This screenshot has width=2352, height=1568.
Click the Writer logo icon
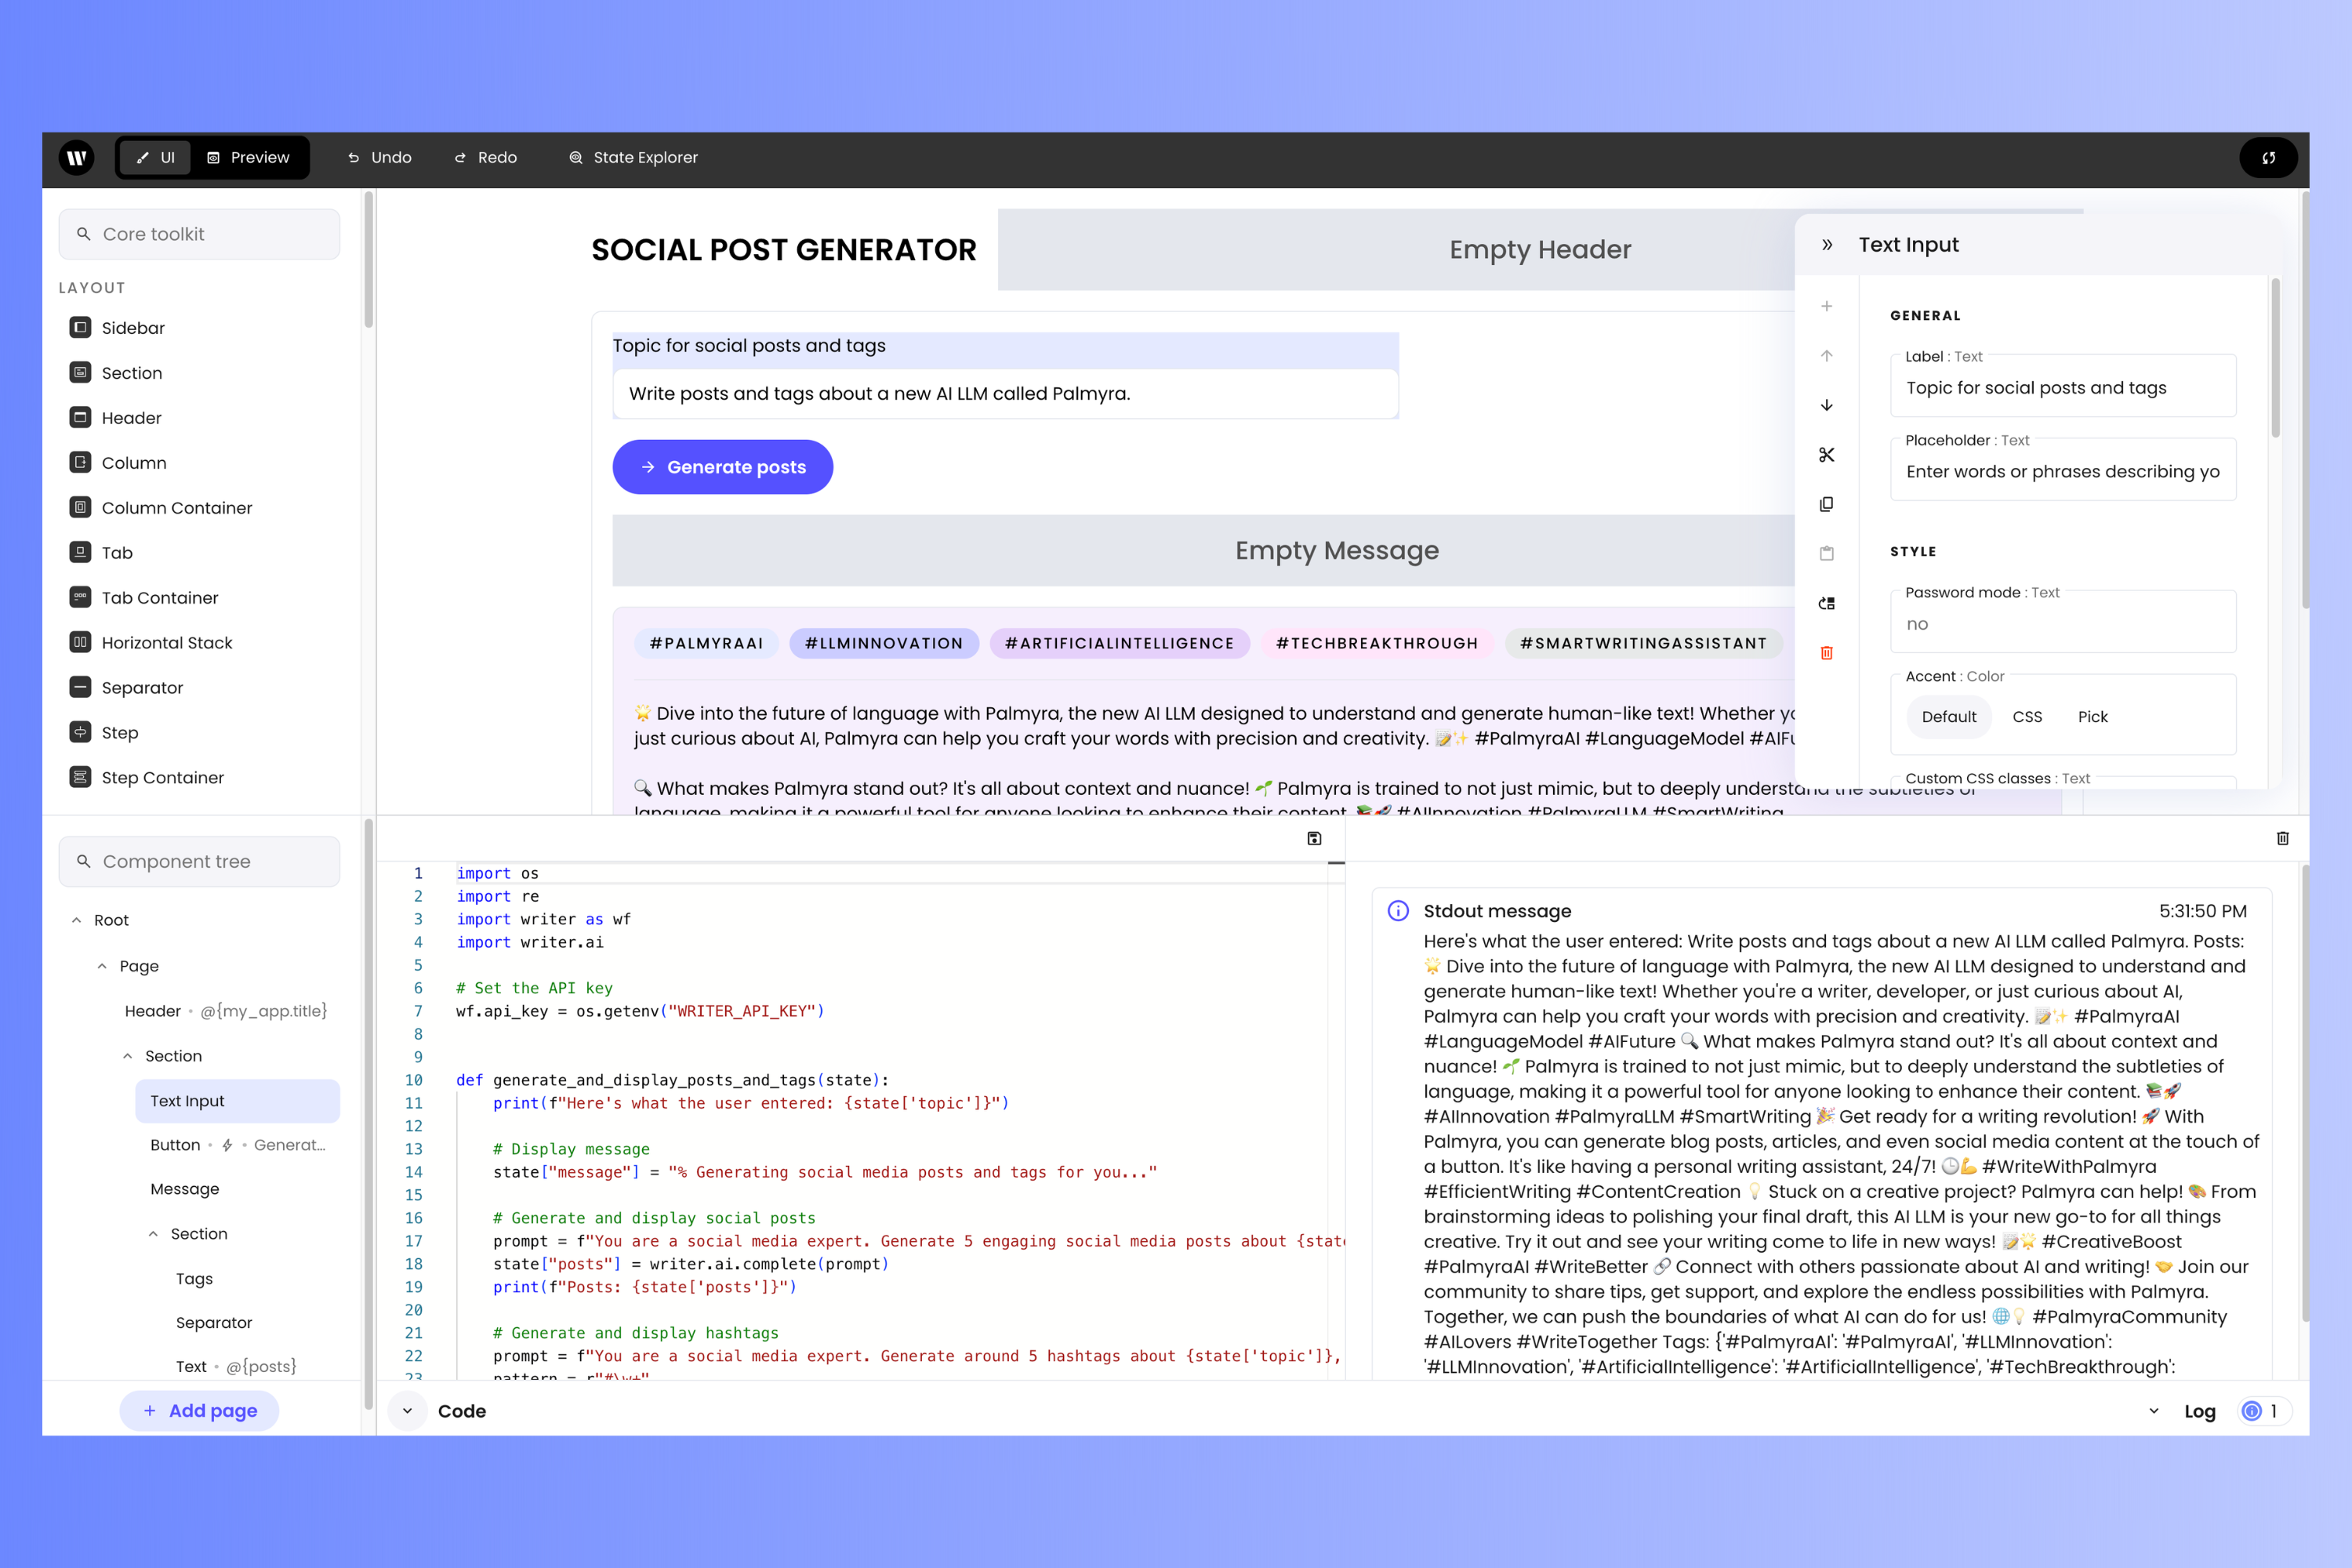77,157
